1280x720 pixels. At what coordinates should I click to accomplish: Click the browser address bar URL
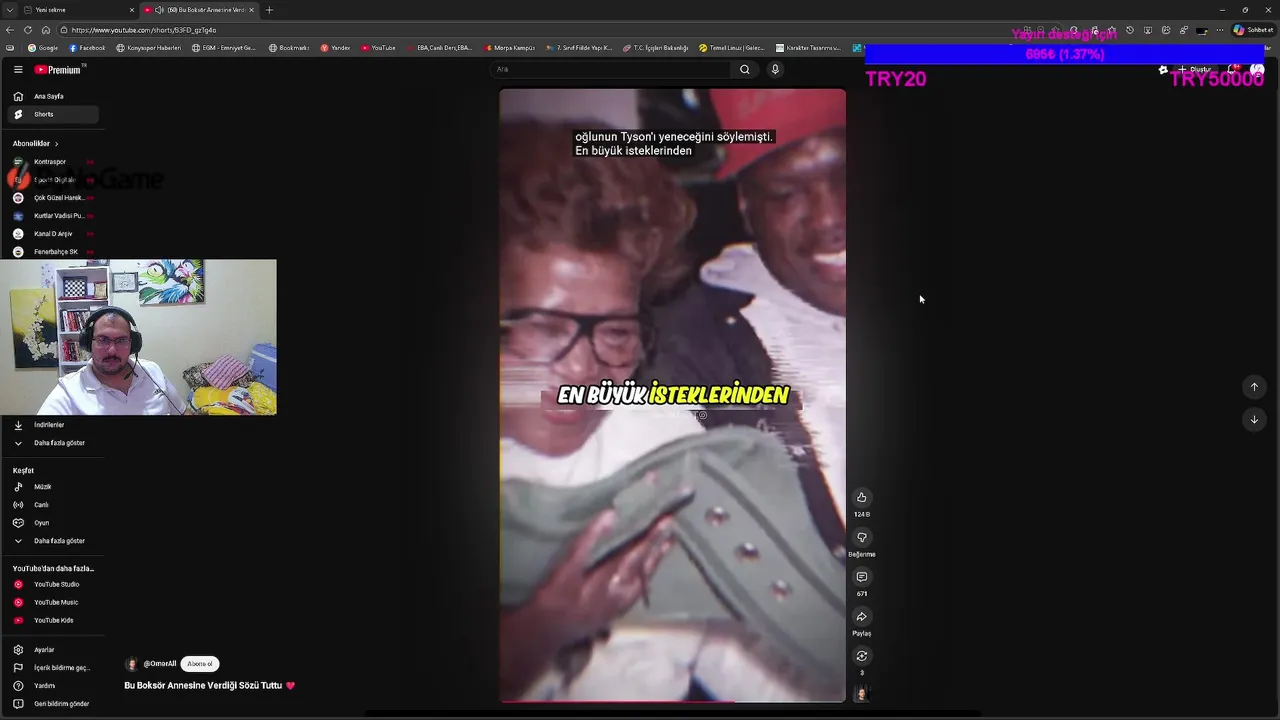click(x=144, y=30)
